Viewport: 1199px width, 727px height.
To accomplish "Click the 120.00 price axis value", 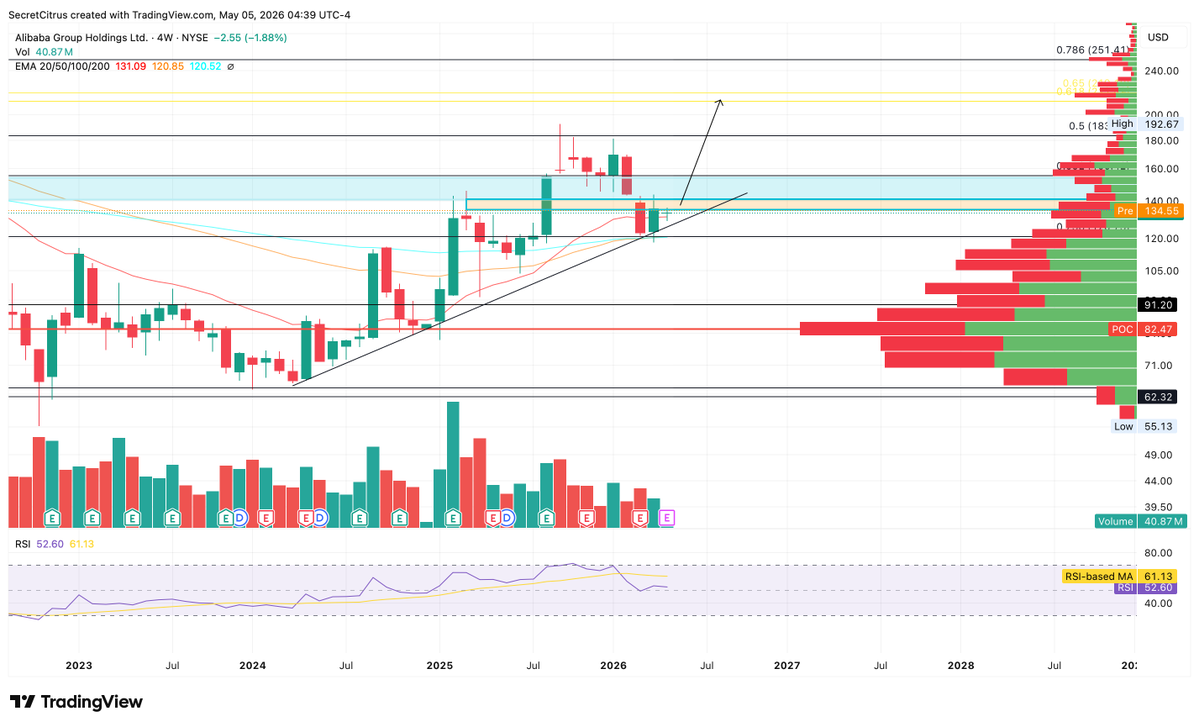I will pos(1162,239).
